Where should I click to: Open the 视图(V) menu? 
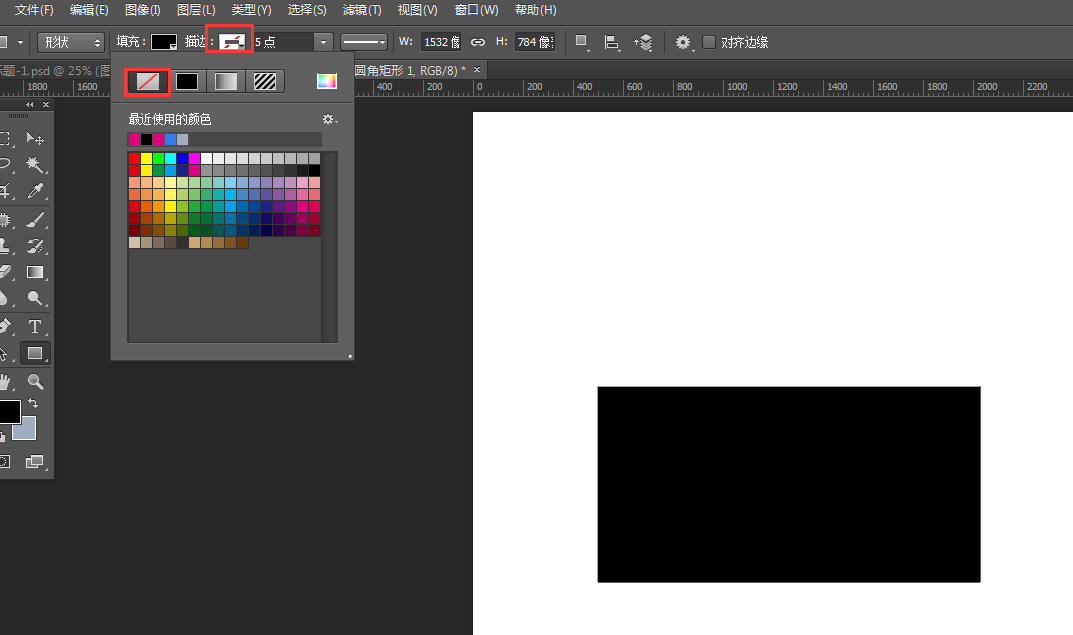tap(417, 10)
